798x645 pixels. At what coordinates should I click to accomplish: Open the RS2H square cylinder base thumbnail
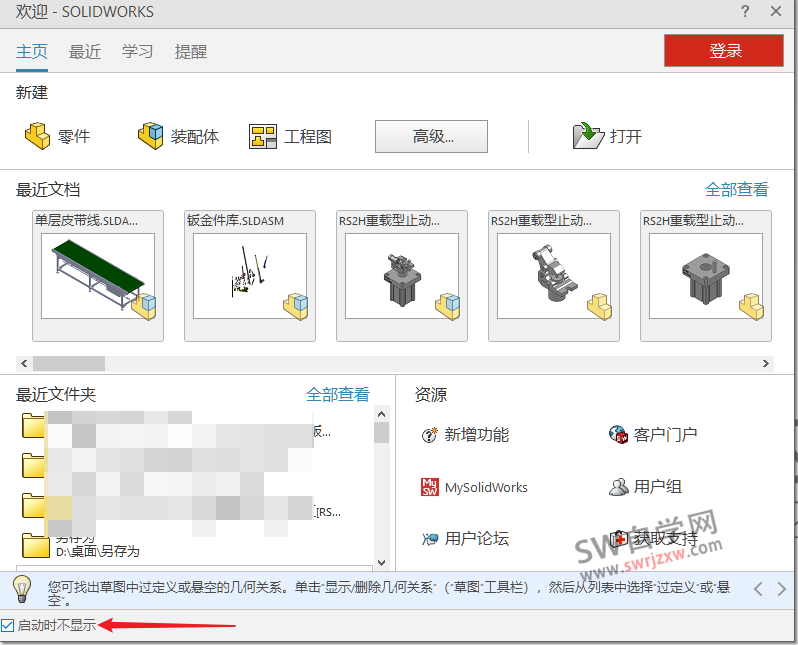point(706,275)
